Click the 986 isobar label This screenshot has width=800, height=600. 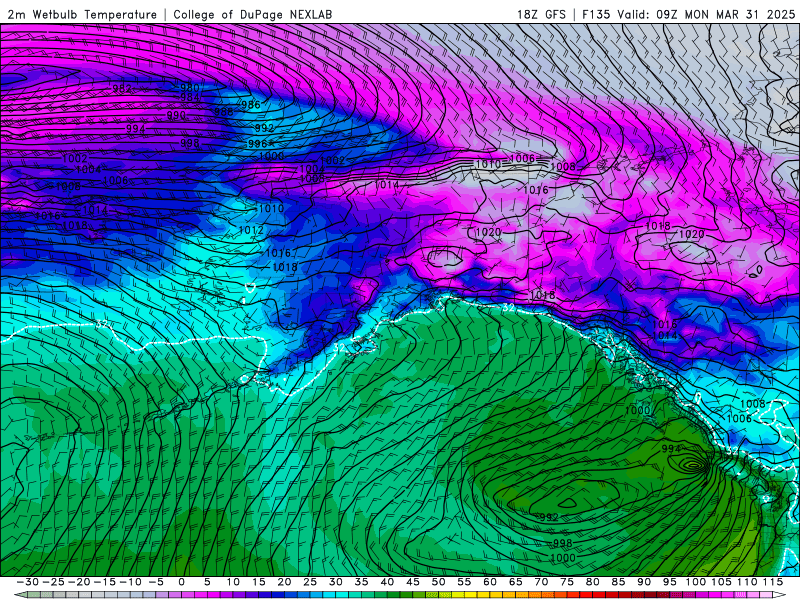click(x=251, y=105)
